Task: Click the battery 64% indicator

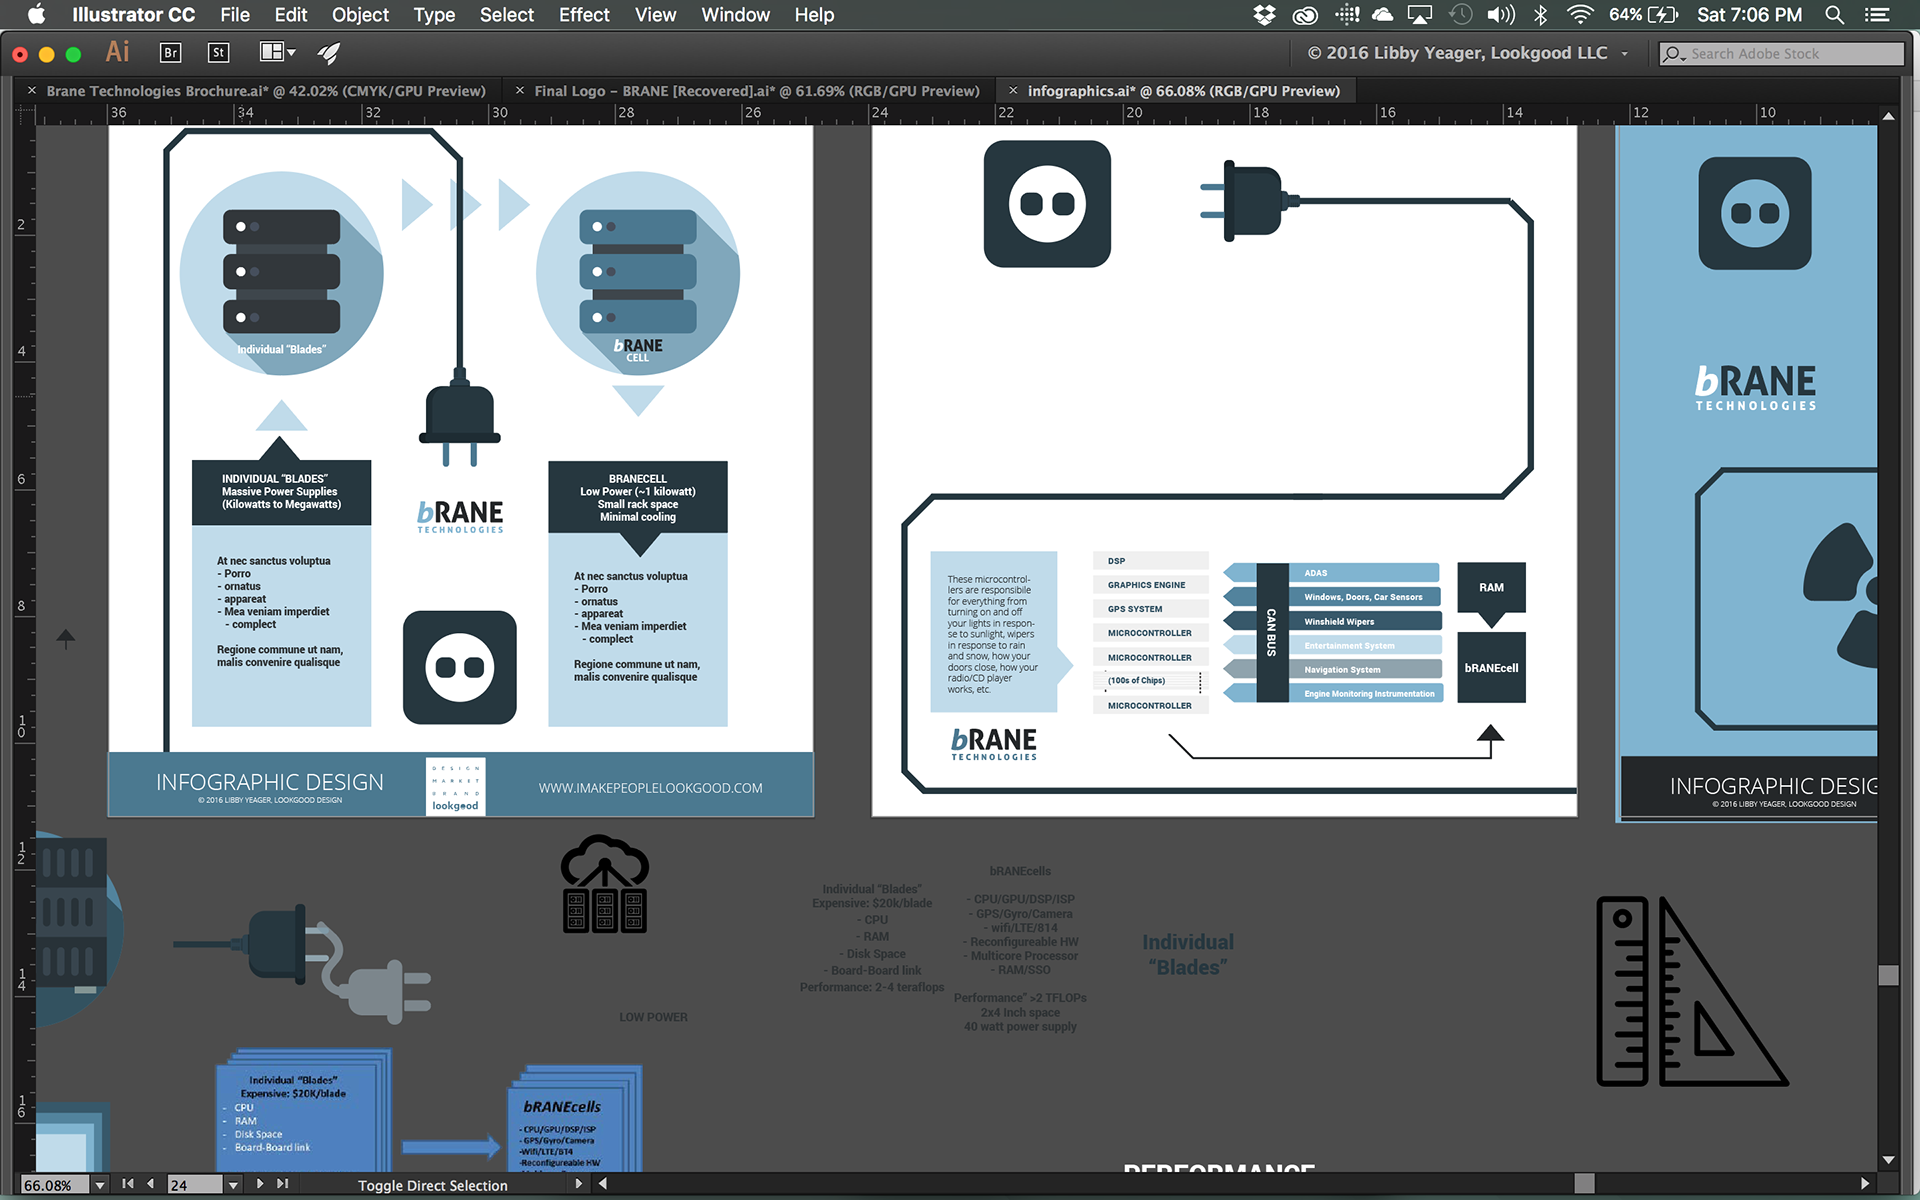Action: click(x=1643, y=15)
